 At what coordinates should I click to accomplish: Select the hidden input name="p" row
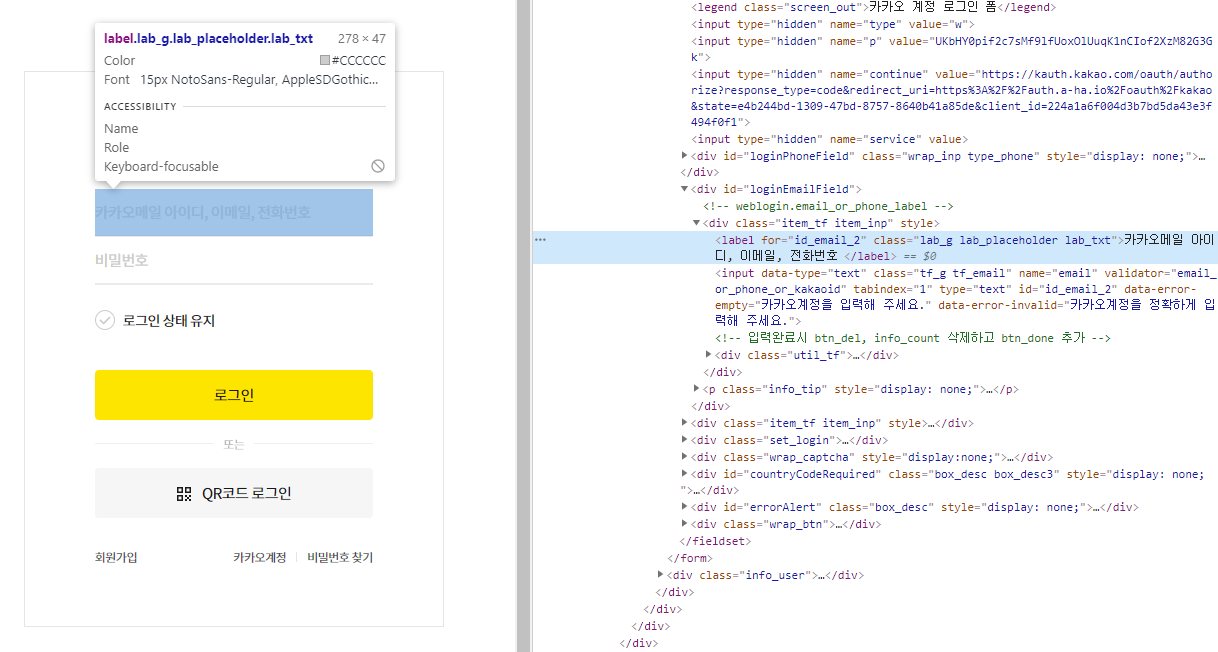coord(951,49)
